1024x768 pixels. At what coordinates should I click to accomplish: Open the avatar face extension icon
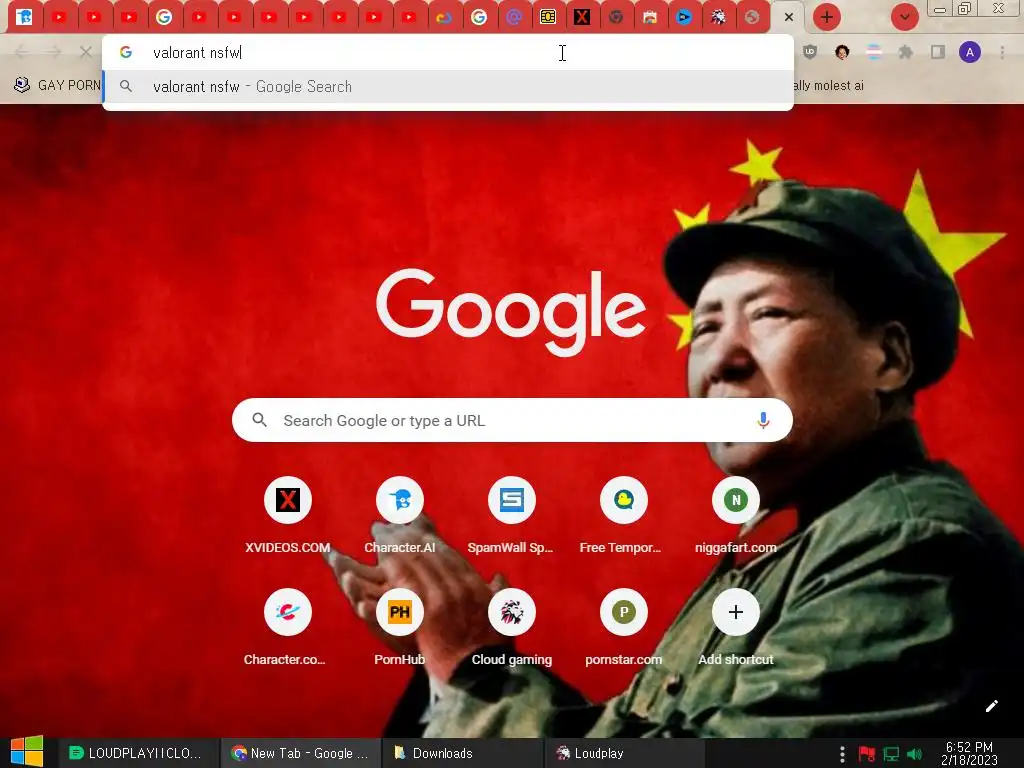842,52
